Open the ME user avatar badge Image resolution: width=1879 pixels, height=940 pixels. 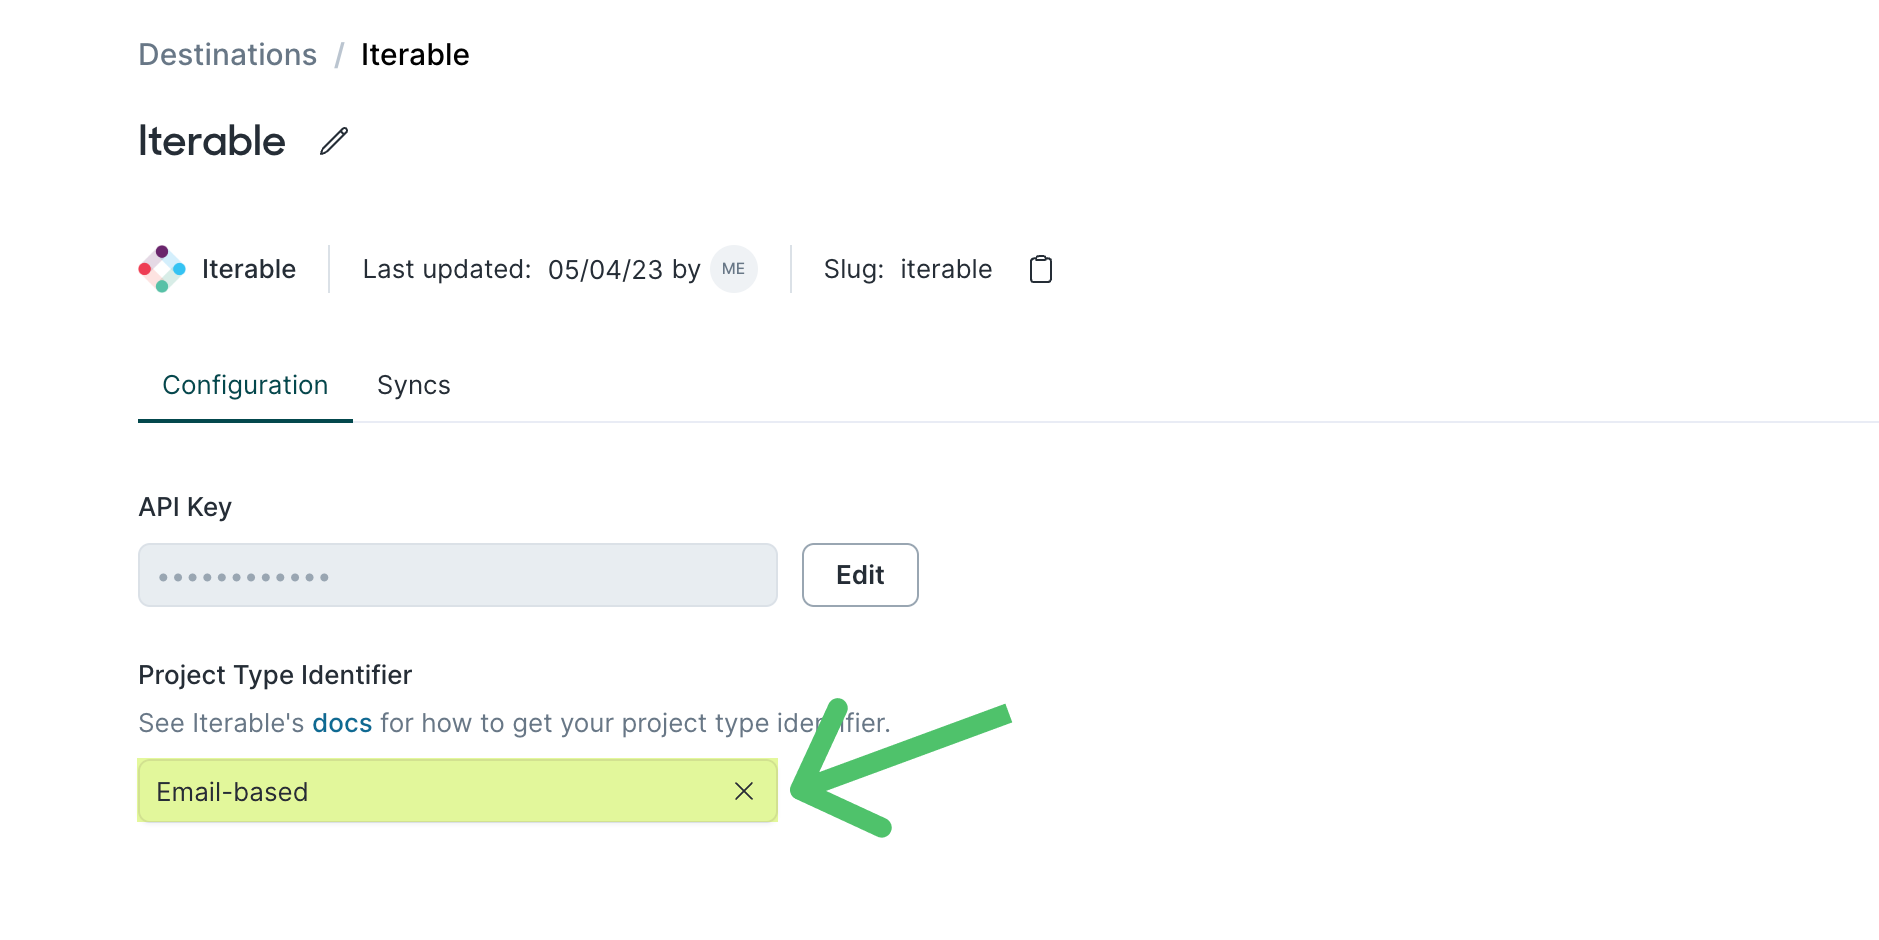click(733, 268)
